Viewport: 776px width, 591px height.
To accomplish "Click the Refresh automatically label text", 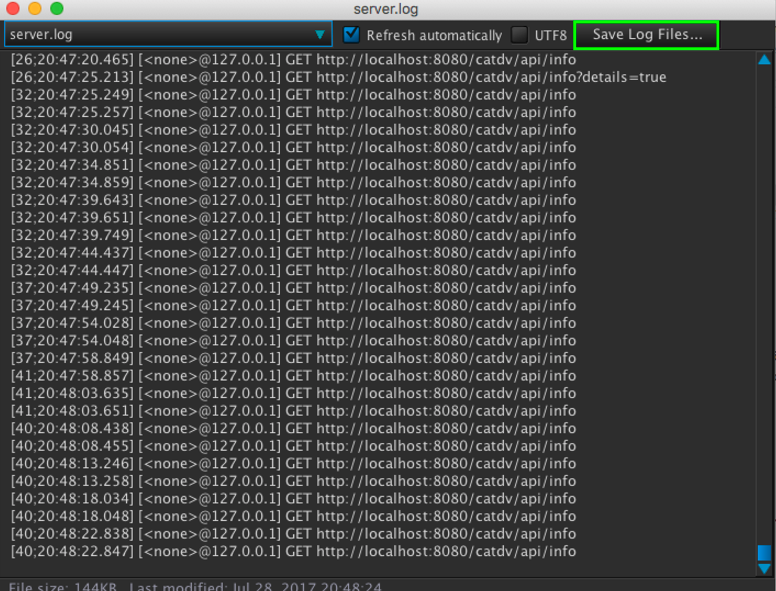I will pos(434,36).
